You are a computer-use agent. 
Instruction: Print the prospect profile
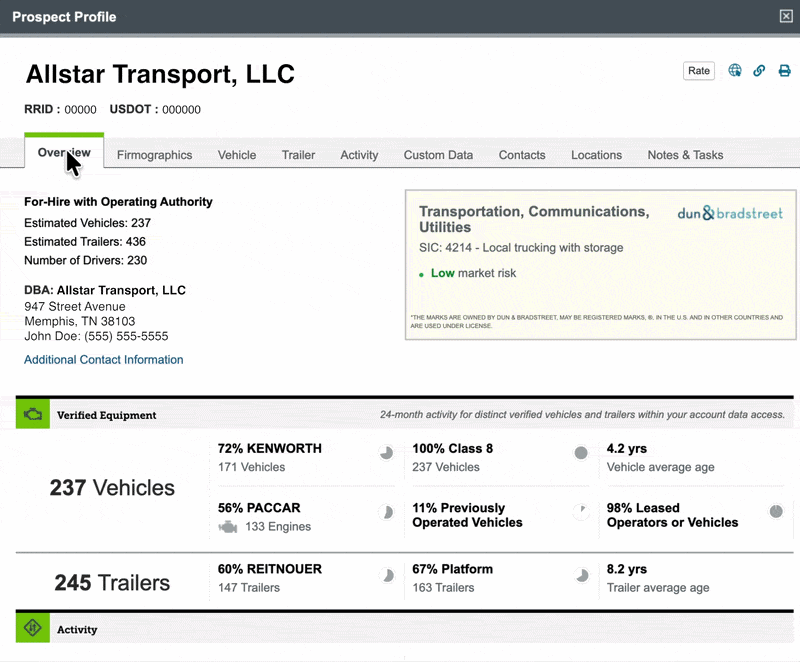coord(784,70)
